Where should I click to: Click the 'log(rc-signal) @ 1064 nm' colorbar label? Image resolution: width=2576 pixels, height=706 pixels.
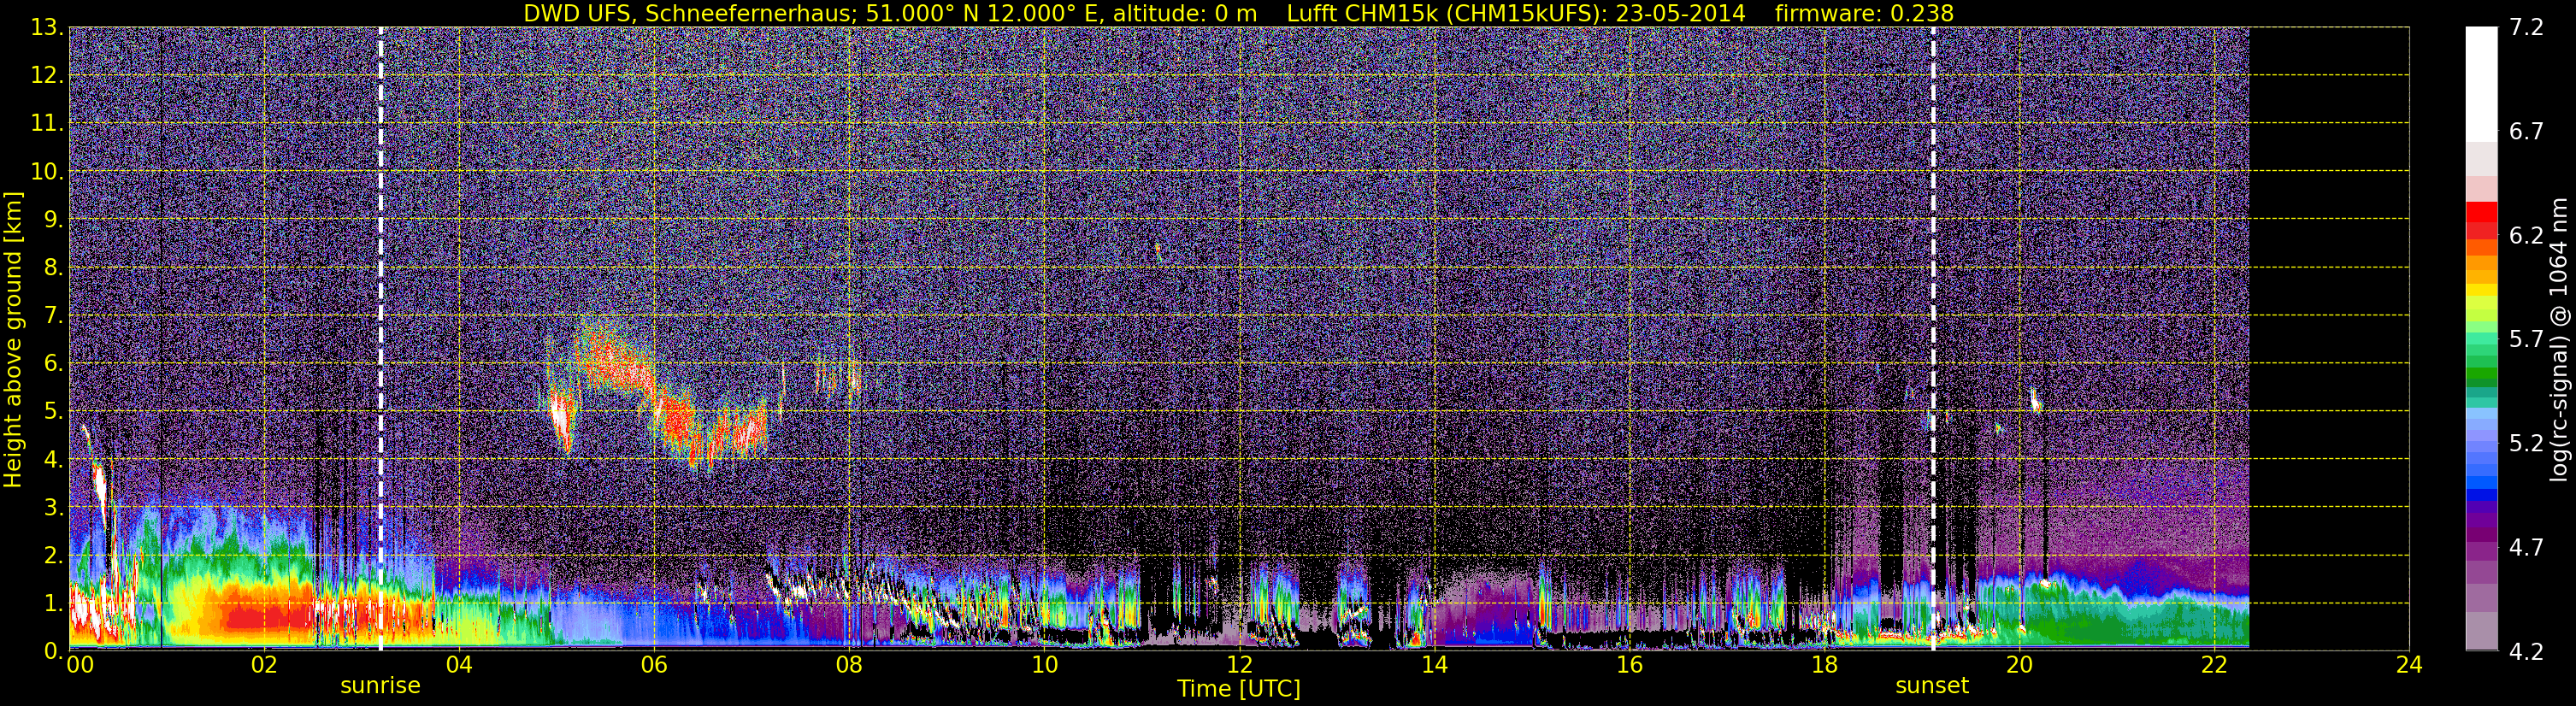coord(2559,339)
